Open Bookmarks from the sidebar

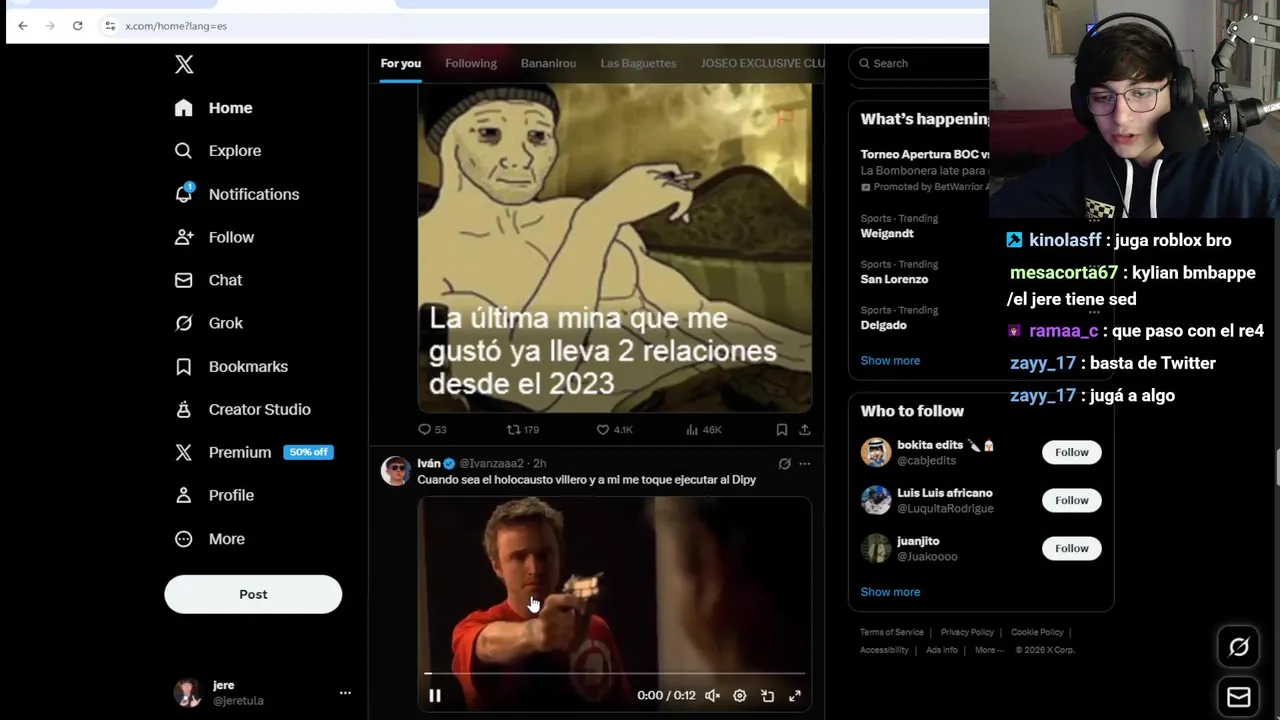[231, 366]
